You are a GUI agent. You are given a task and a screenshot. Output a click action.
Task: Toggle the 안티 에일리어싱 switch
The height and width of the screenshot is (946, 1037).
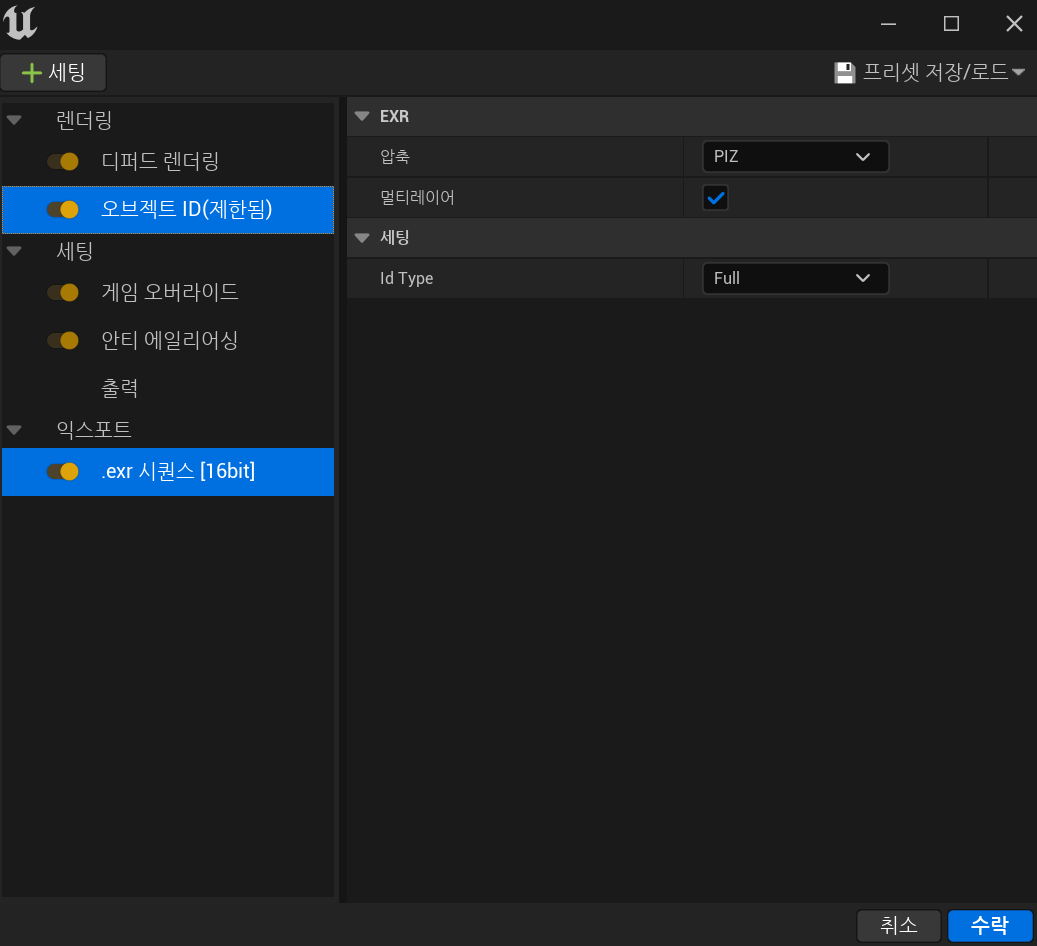[63, 340]
